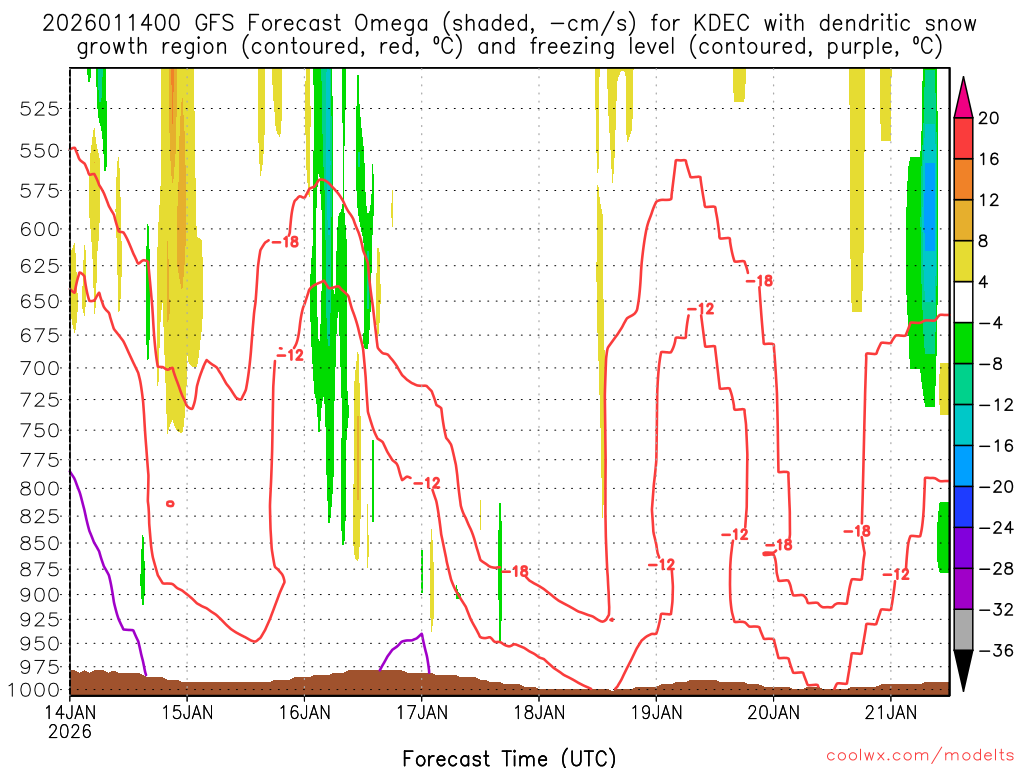Click the black bottom arrow of the colorbar
This screenshot has width=1024, height=768.
(x=963, y=669)
